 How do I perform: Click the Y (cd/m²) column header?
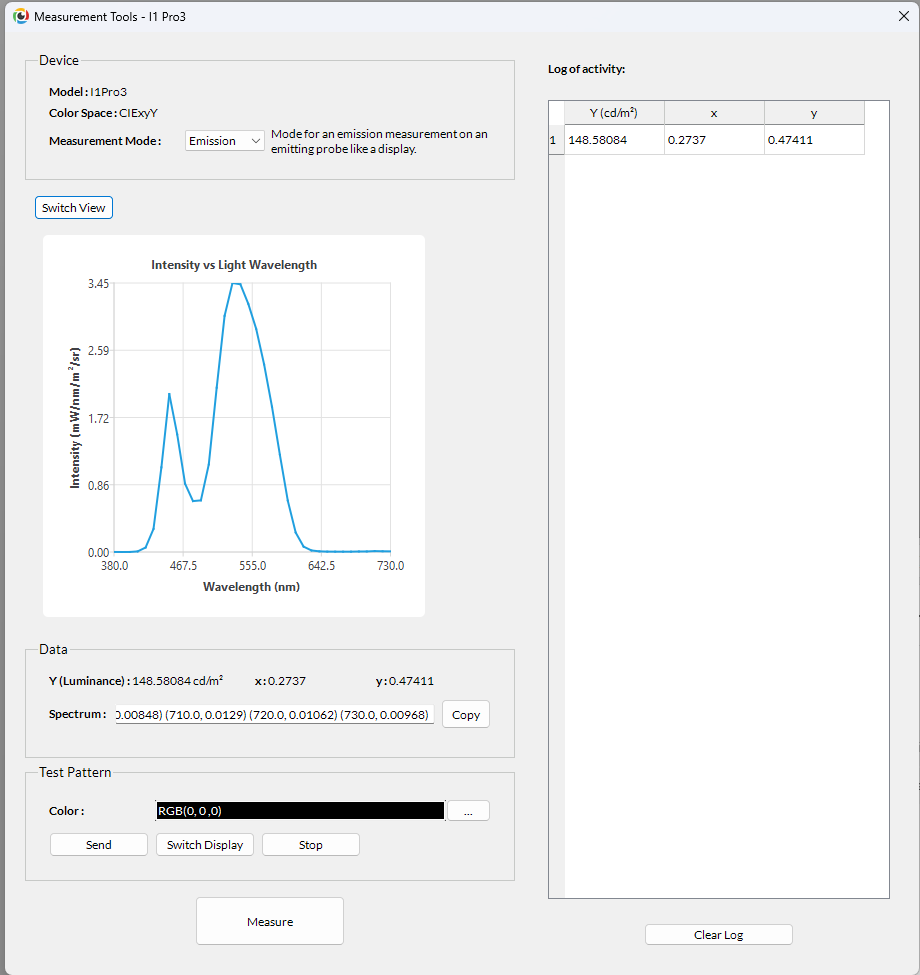tap(614, 113)
